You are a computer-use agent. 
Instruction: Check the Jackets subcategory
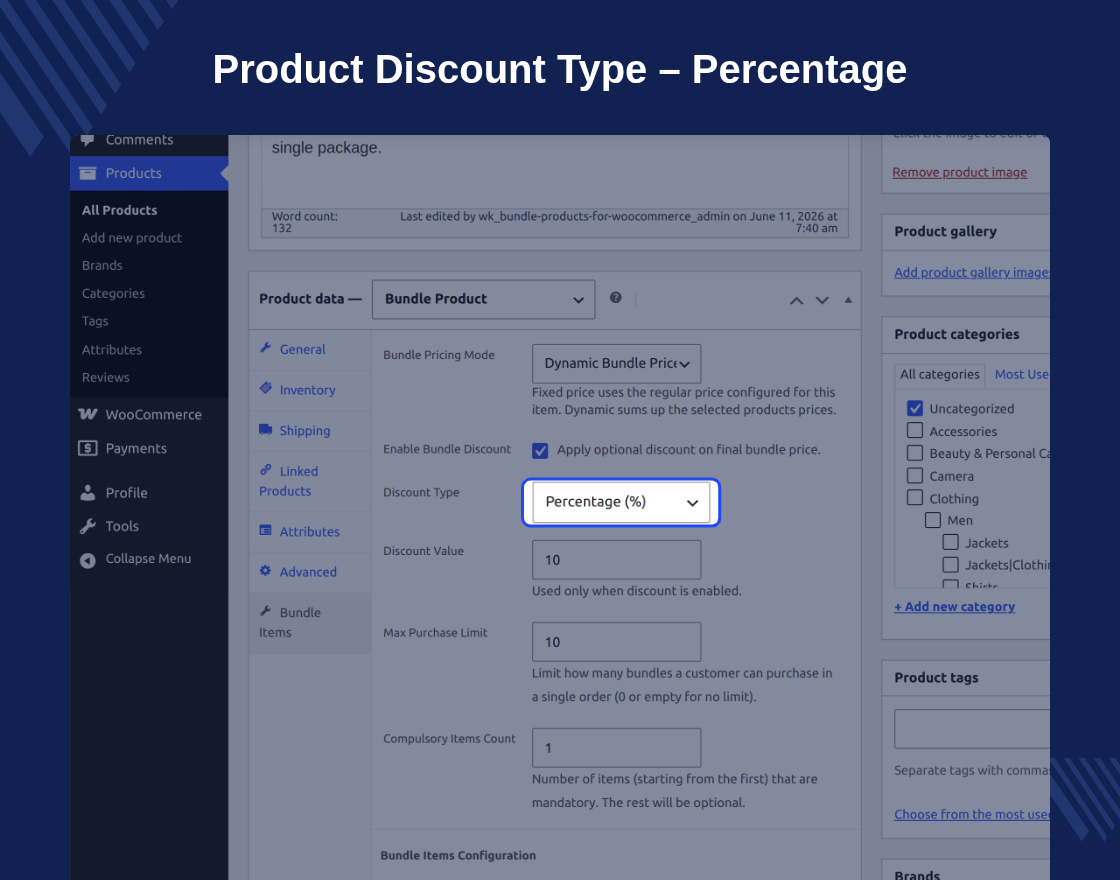pyautogui.click(x=951, y=542)
